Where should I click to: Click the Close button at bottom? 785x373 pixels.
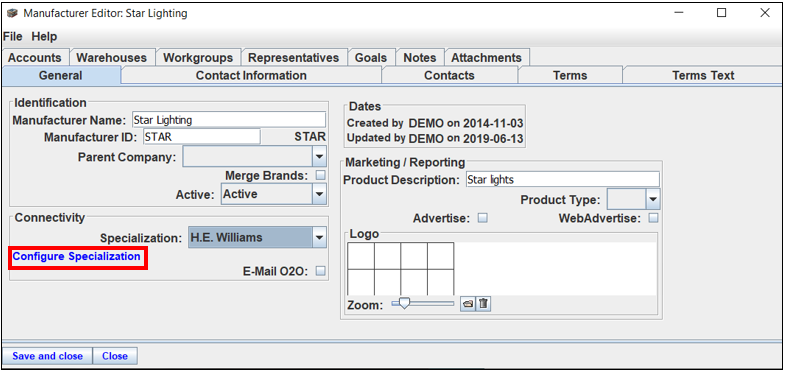pyautogui.click(x=115, y=356)
